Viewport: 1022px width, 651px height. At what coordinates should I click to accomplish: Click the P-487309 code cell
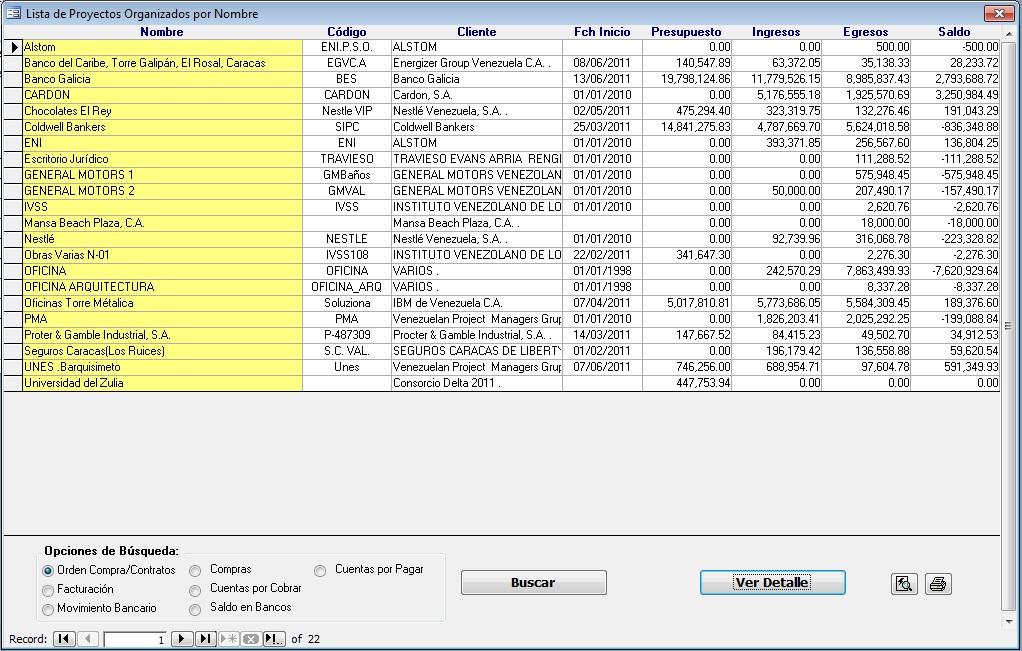tap(347, 335)
